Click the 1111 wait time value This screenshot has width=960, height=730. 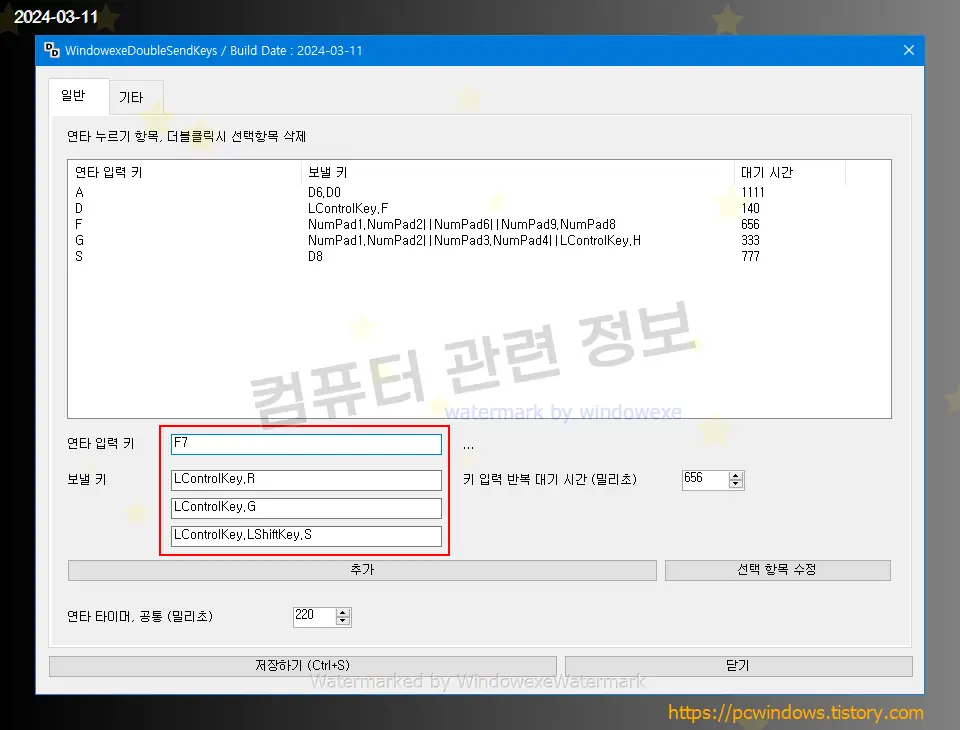pyautogui.click(x=752, y=192)
